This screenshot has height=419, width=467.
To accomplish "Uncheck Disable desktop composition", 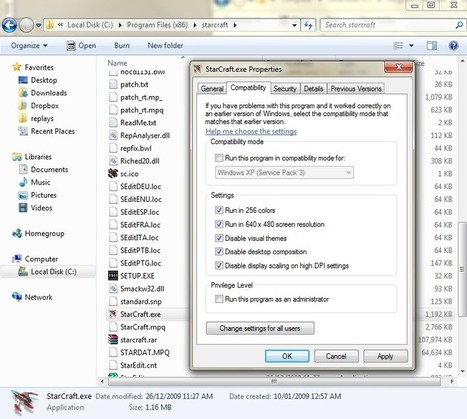I will (x=219, y=252).
